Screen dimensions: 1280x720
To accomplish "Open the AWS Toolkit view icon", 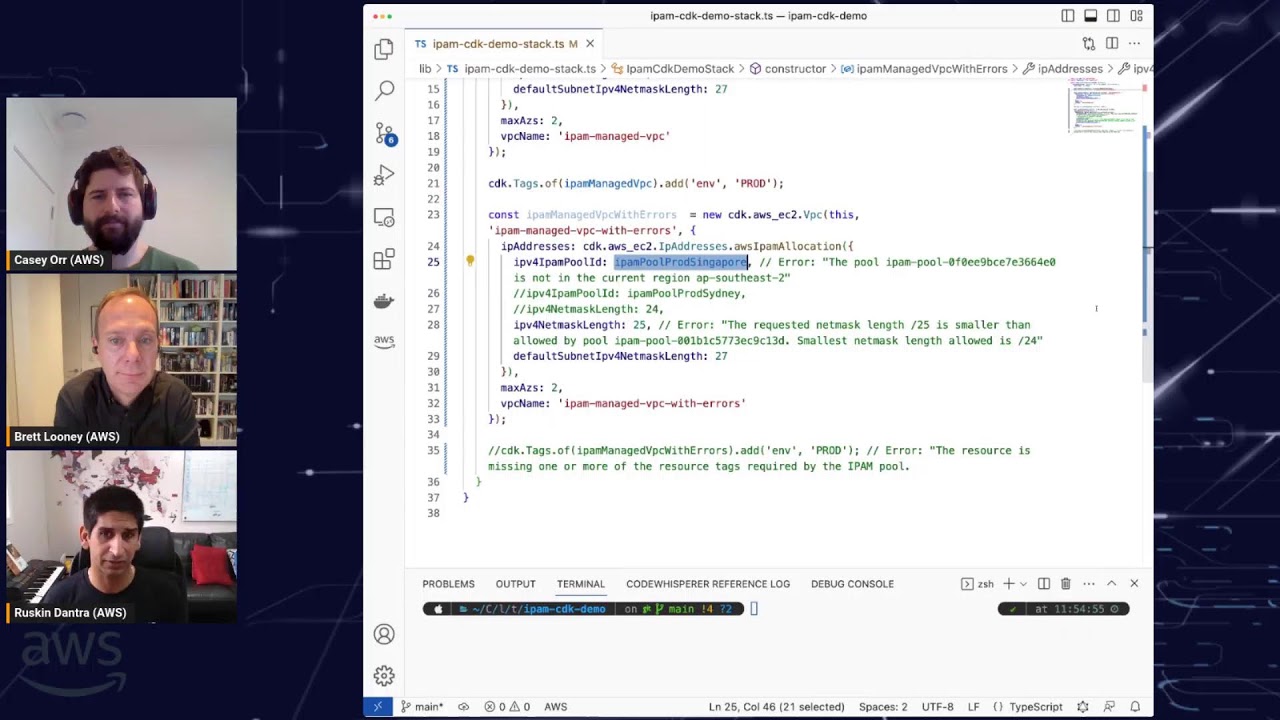I will click(x=384, y=341).
